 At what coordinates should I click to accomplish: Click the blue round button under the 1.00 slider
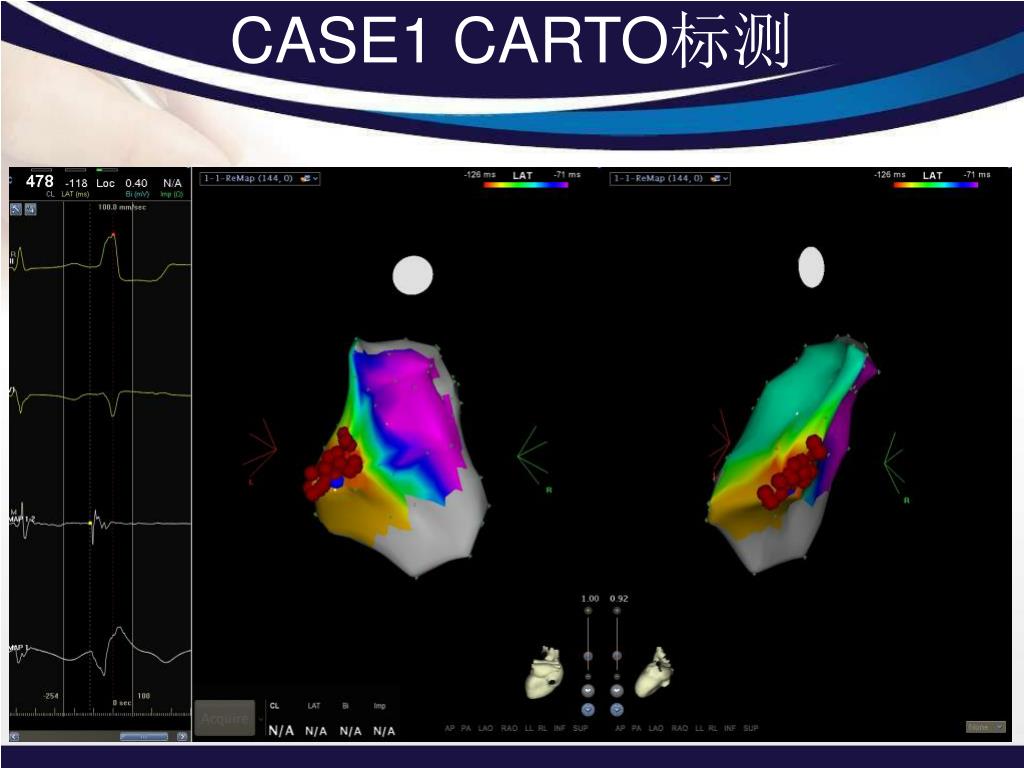[x=588, y=709]
